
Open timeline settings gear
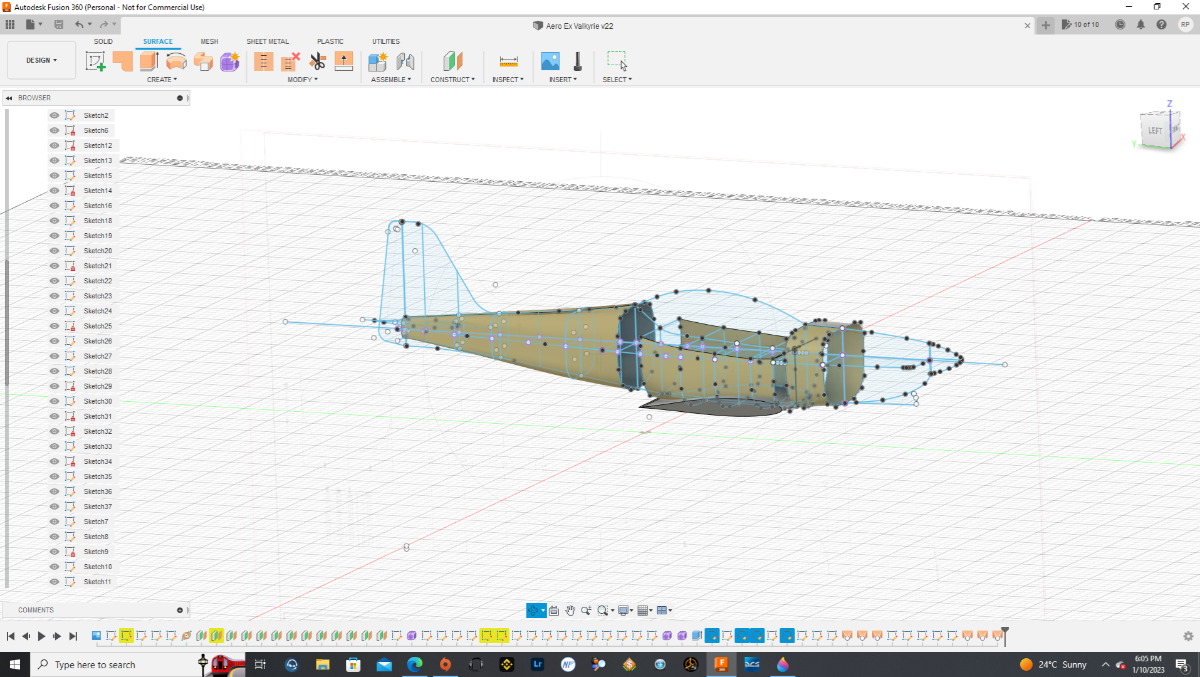(1187, 636)
